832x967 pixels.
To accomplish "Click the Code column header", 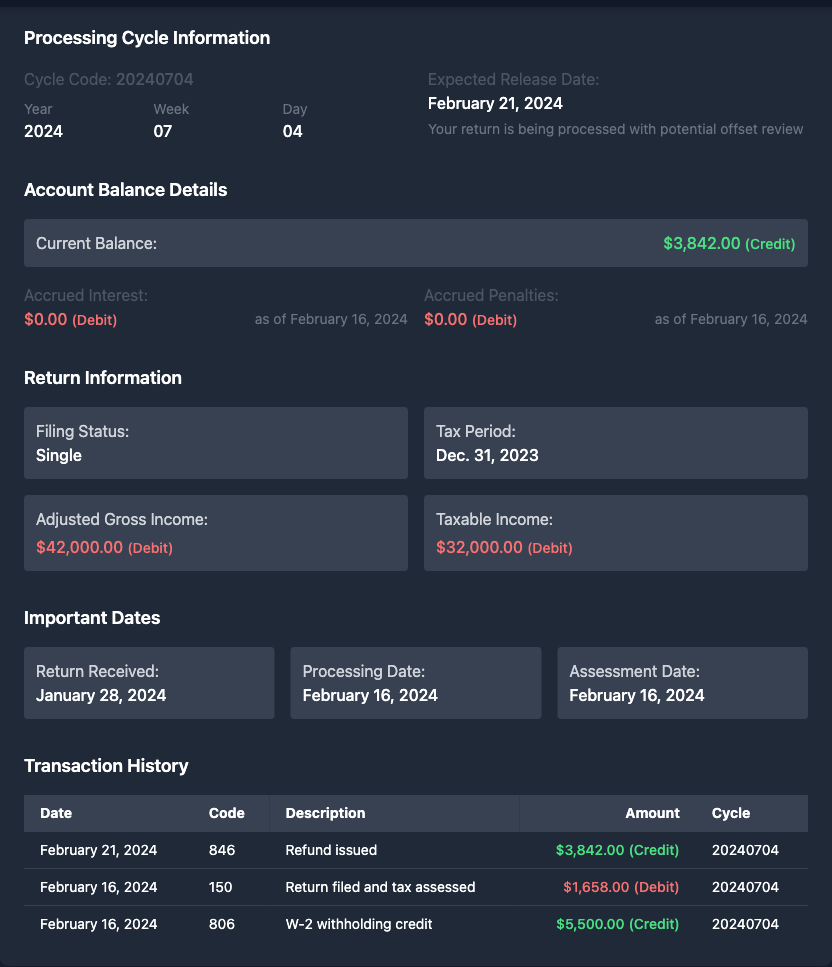I will click(x=226, y=813).
